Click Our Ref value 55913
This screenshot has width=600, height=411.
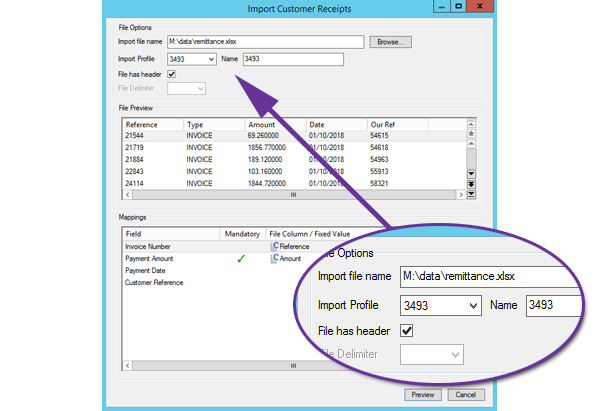tap(379, 171)
